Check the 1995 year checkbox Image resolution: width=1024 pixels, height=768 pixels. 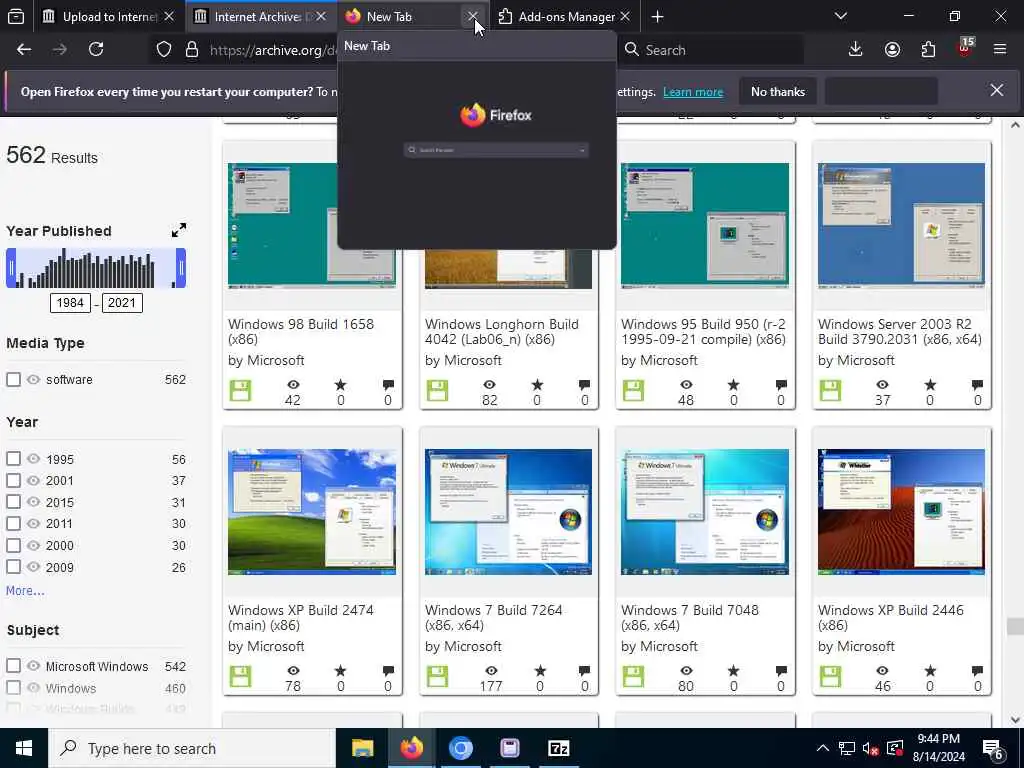click(x=13, y=458)
